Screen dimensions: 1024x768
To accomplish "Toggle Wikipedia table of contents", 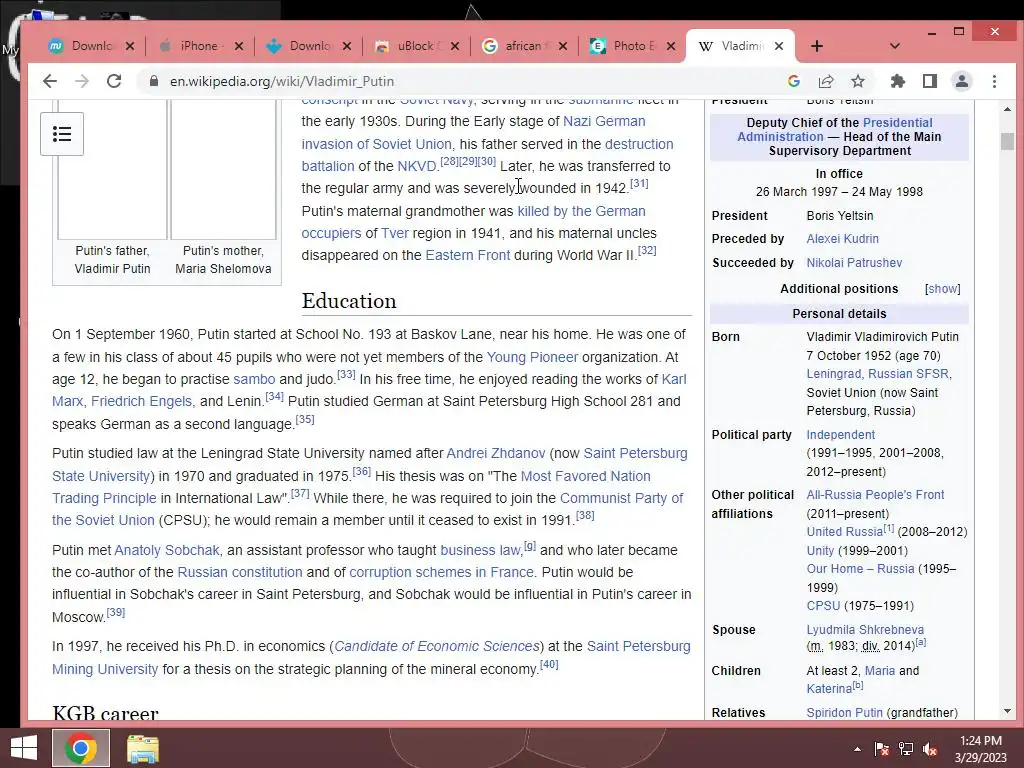I will point(62,134).
